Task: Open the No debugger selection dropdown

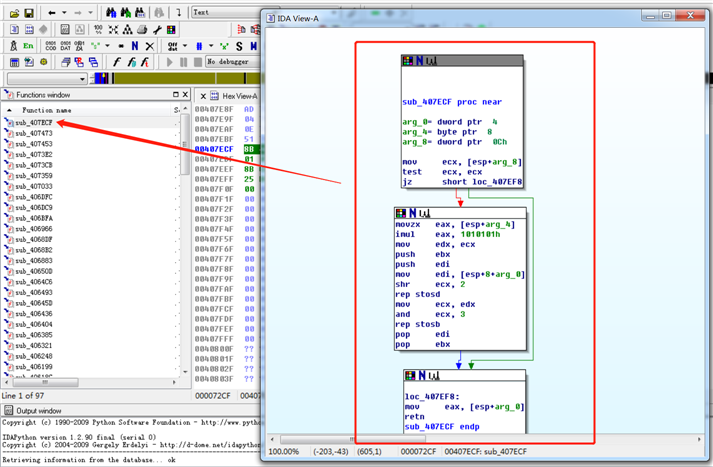Action: [x=233, y=62]
